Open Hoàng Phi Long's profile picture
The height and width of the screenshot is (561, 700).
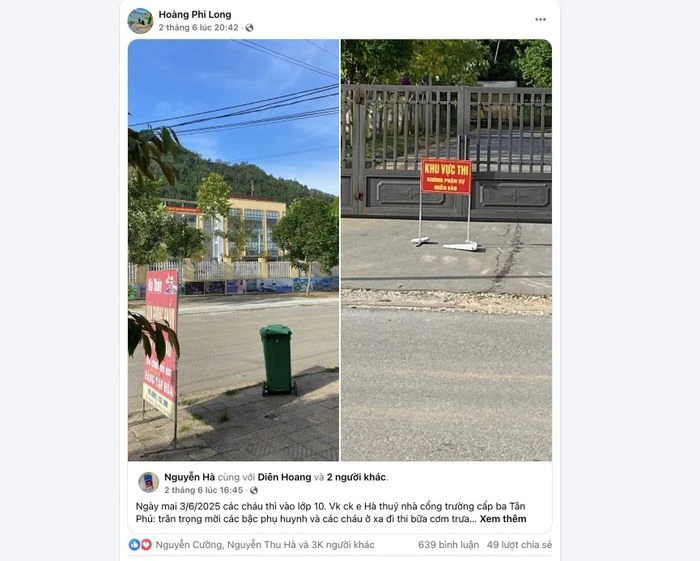point(140,21)
